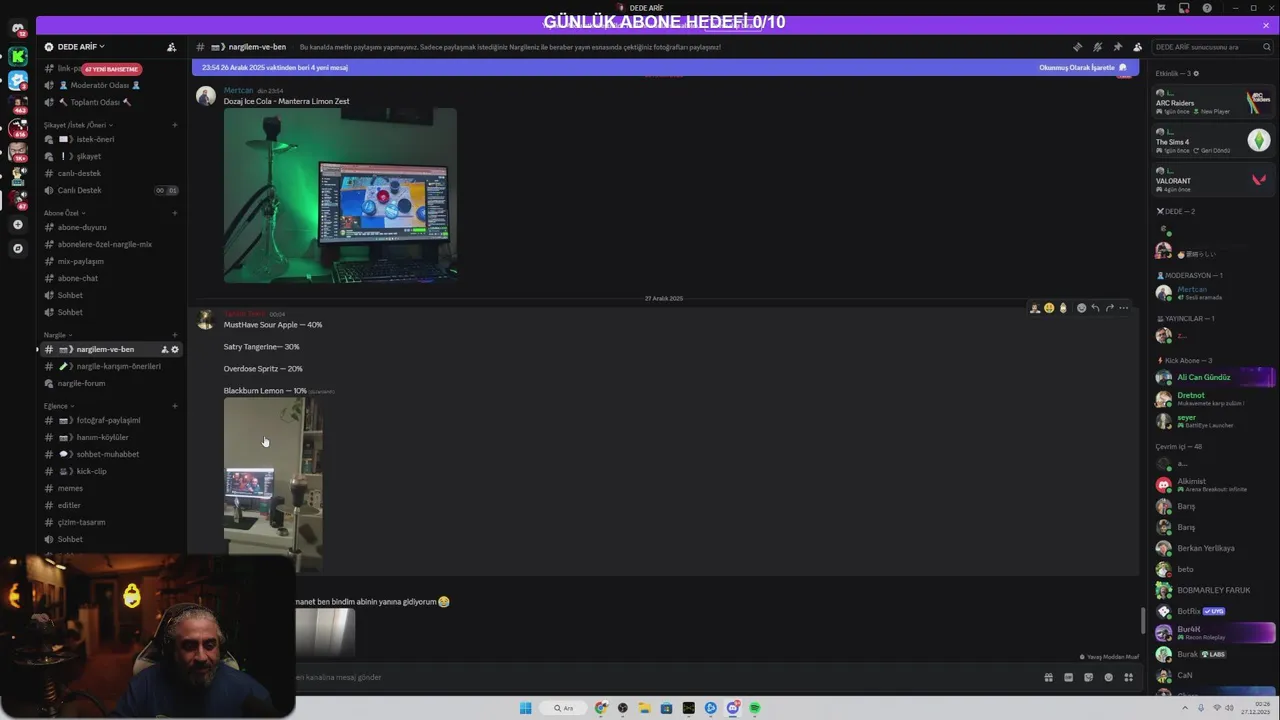Screen dimensions: 1280x720
Task: Show pinned messages in channel header
Action: [1117, 47]
